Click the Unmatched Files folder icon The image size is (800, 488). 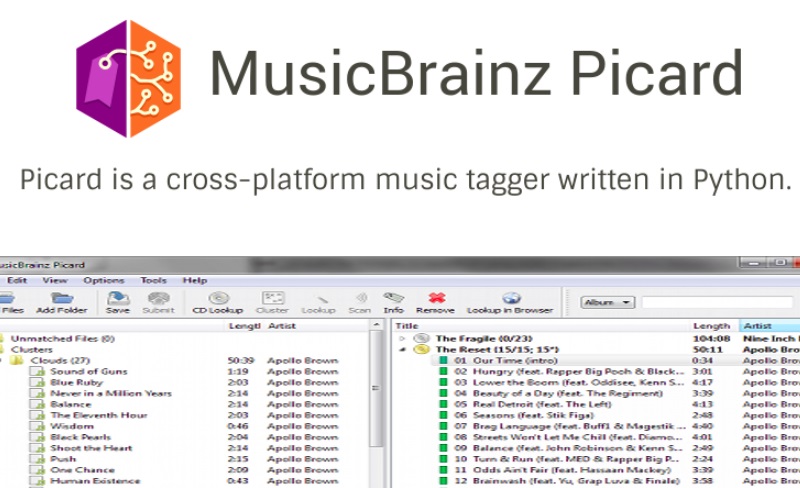pyautogui.click(x=2, y=338)
